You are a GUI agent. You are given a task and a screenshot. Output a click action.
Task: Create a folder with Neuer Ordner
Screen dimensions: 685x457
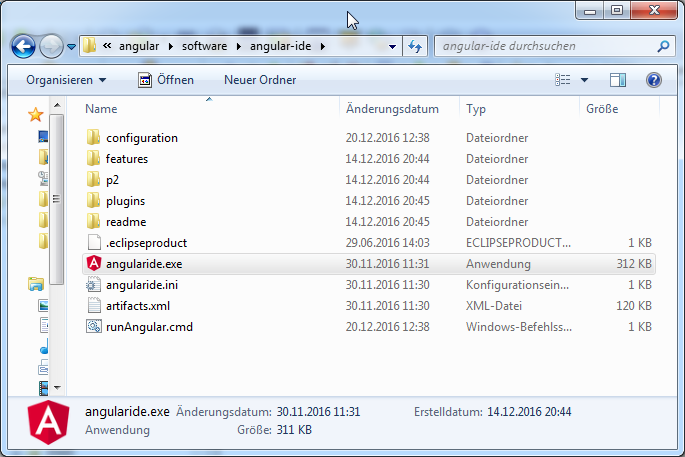pyautogui.click(x=260, y=80)
